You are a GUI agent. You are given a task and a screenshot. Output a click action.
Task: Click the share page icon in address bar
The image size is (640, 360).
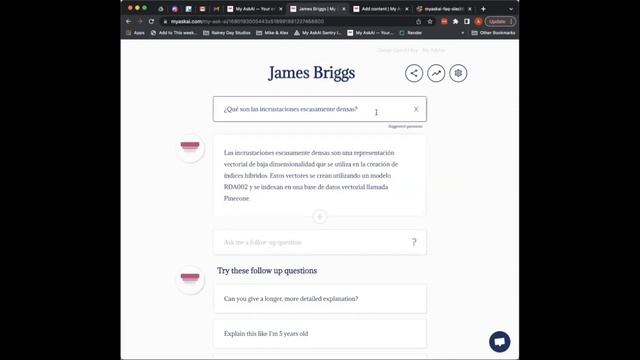pos(418,21)
